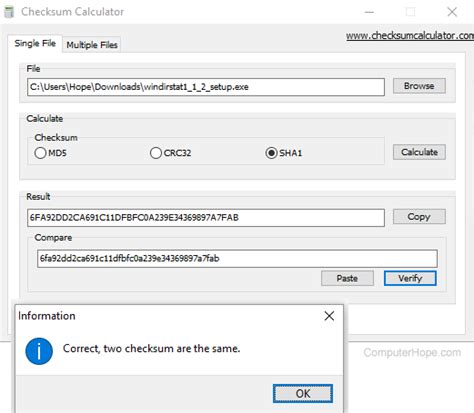Click in the Compare checksum field
474x413 pixels.
click(237, 258)
